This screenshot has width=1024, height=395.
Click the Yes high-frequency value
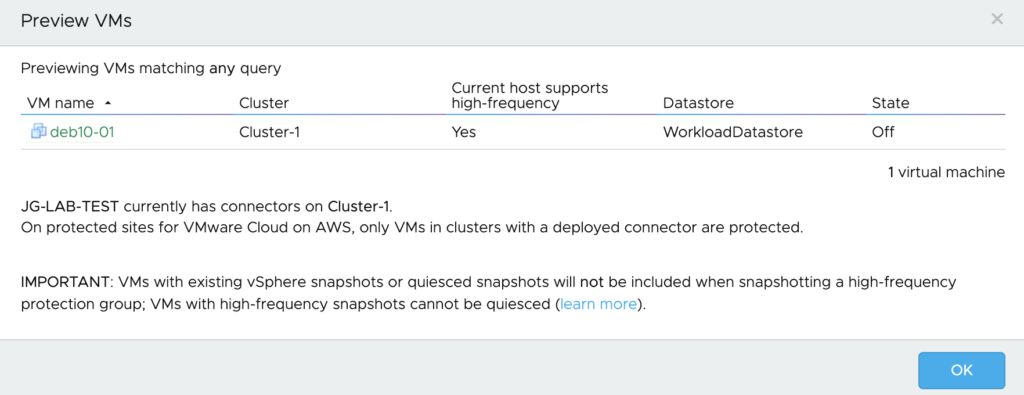pos(464,132)
